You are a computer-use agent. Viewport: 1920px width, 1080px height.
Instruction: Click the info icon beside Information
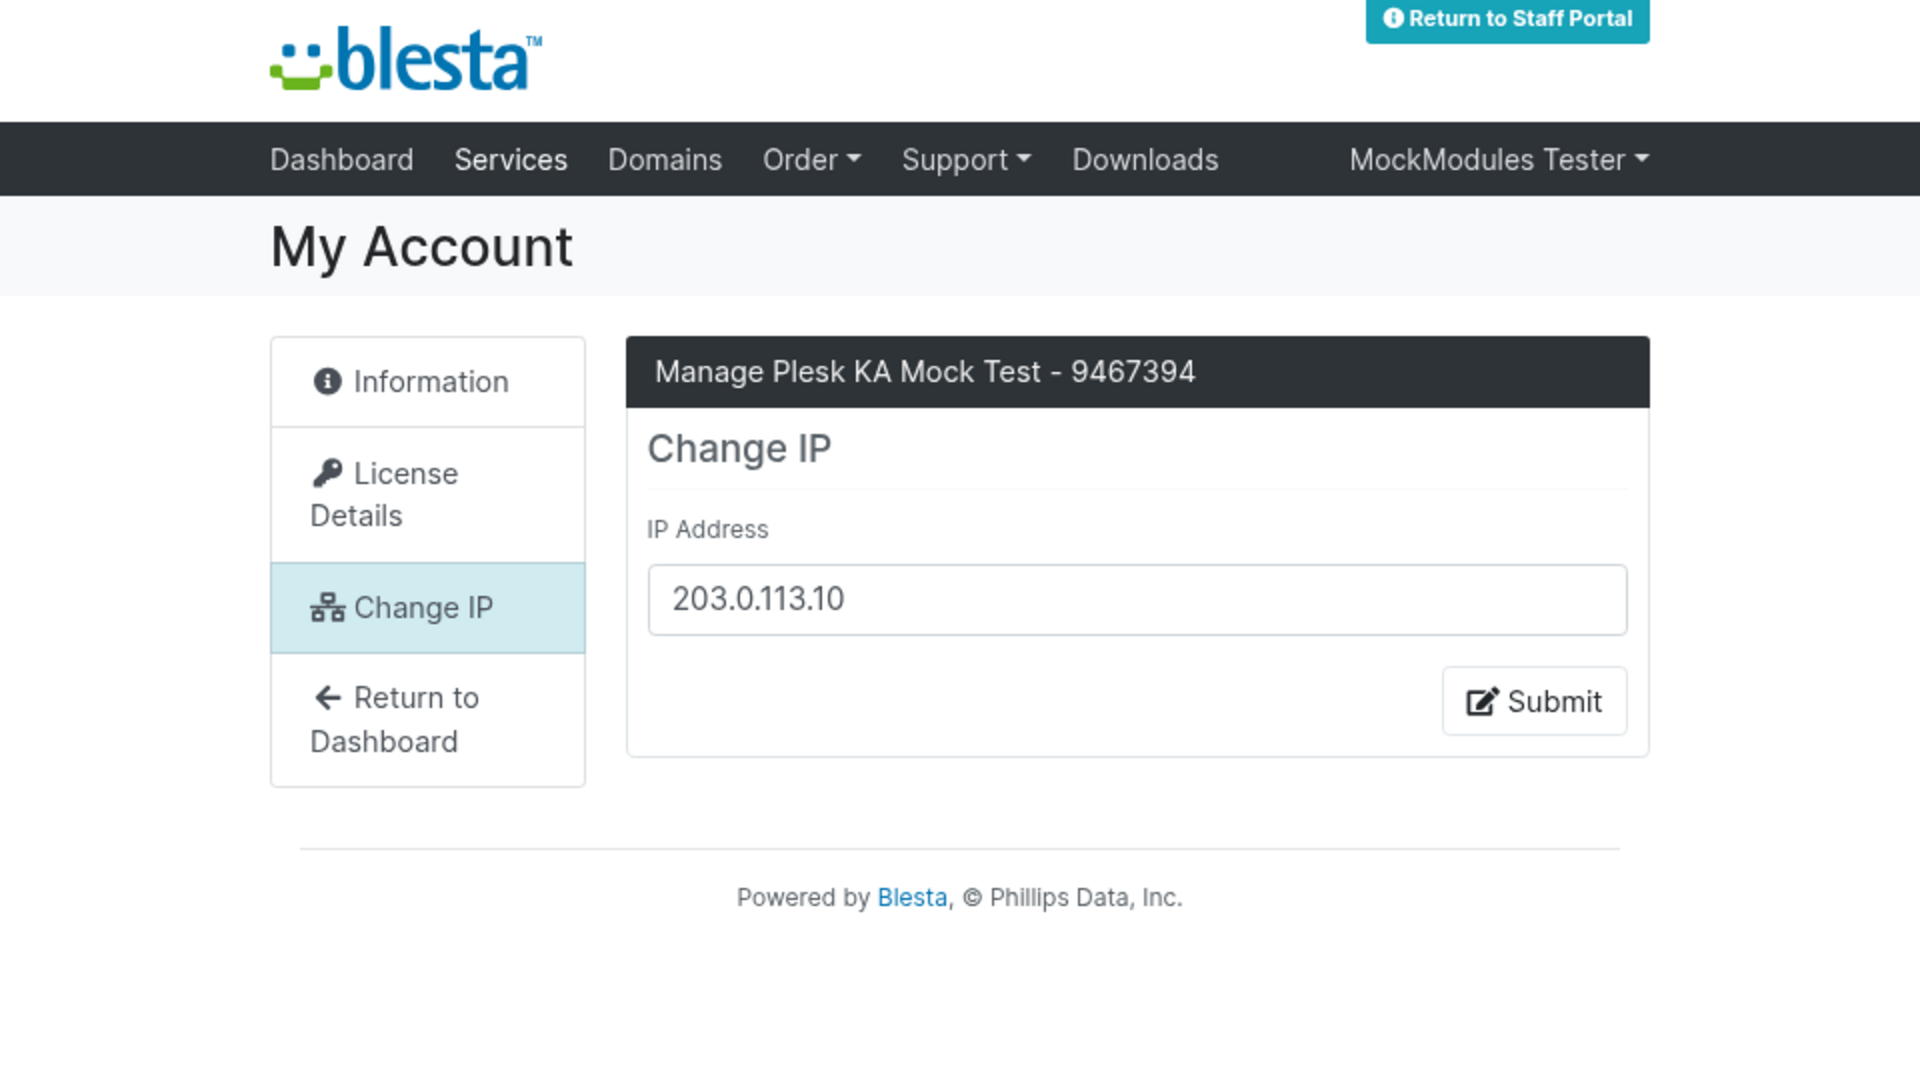pos(327,381)
